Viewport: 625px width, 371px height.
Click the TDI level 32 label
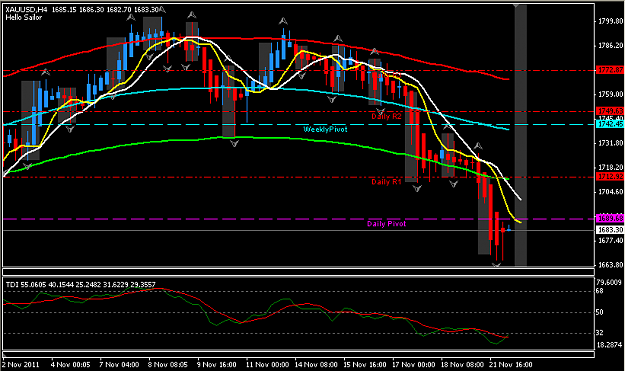pos(599,333)
